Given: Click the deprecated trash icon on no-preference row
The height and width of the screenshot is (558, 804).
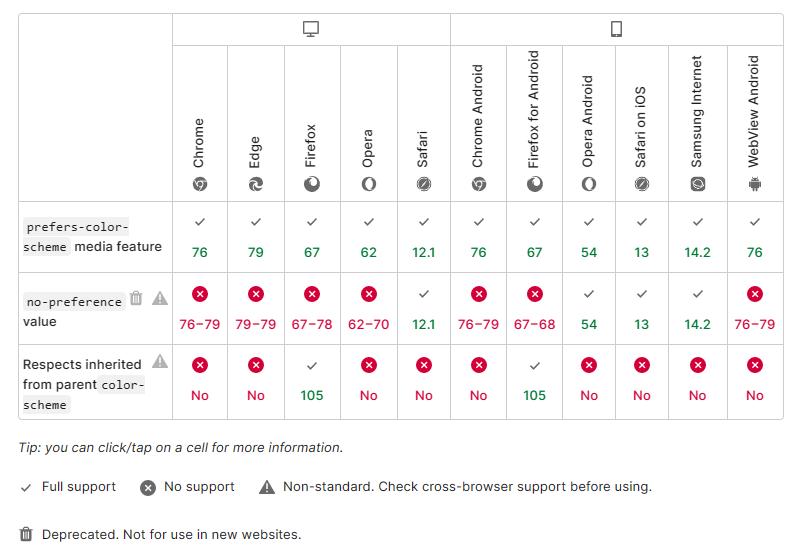Looking at the screenshot, I should coord(137,298).
